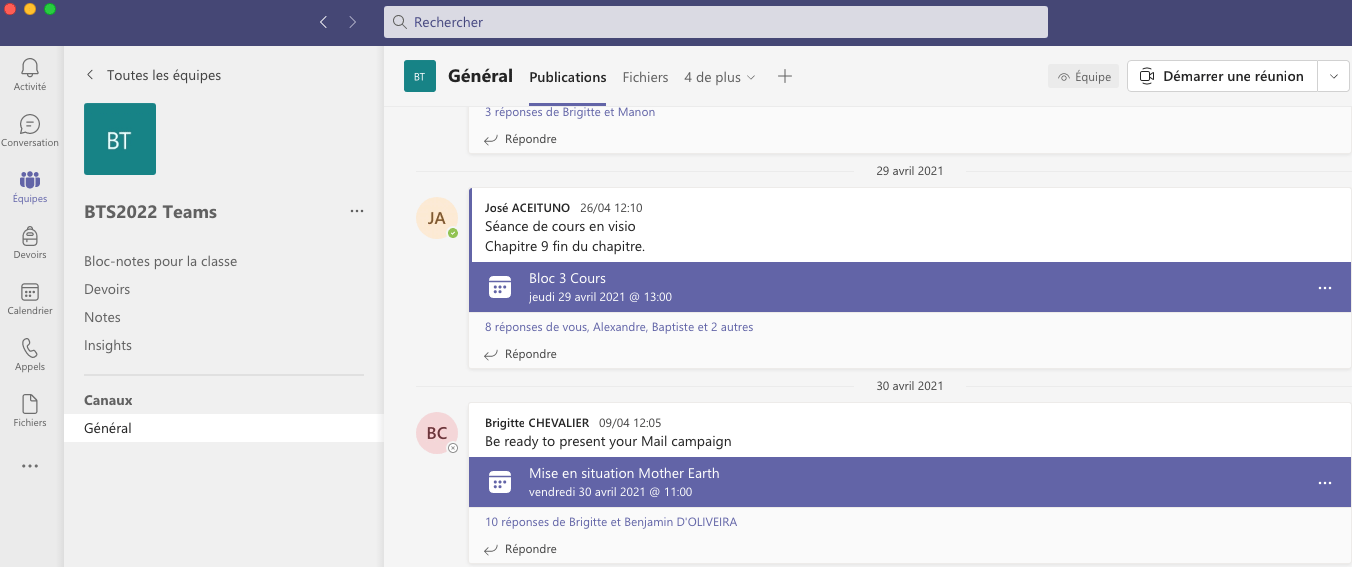Open Bloc 3 Cours meeting options ellipsis
The height and width of the screenshot is (567, 1352).
point(1325,288)
